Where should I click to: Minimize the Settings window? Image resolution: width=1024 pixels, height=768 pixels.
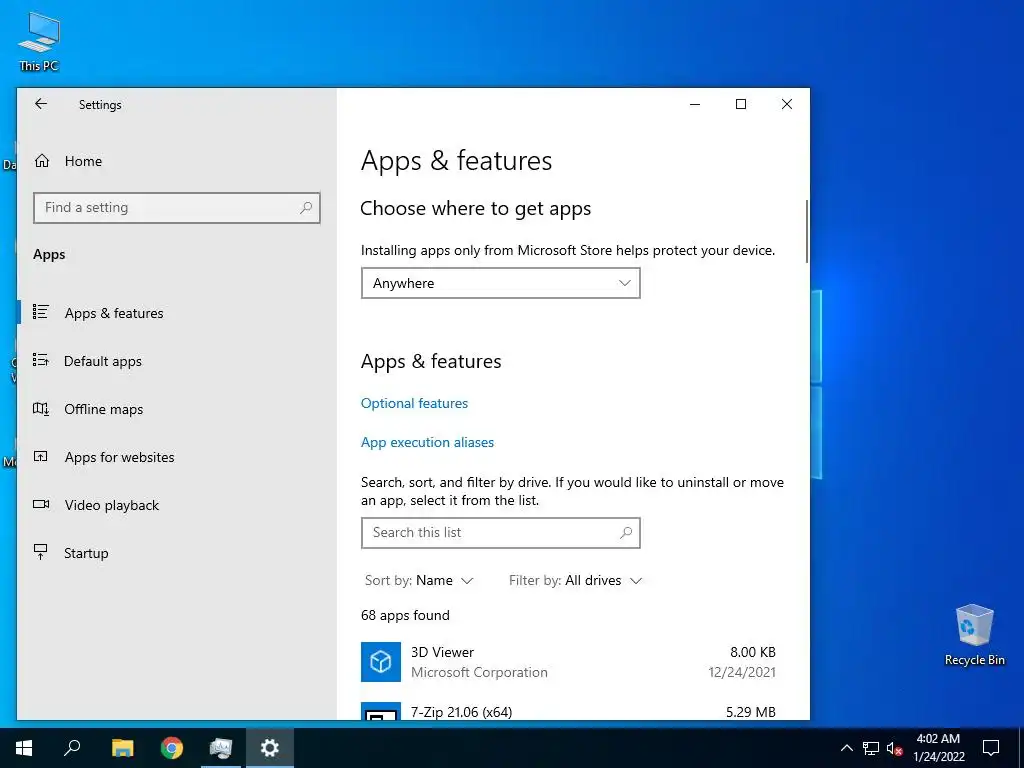(x=695, y=104)
